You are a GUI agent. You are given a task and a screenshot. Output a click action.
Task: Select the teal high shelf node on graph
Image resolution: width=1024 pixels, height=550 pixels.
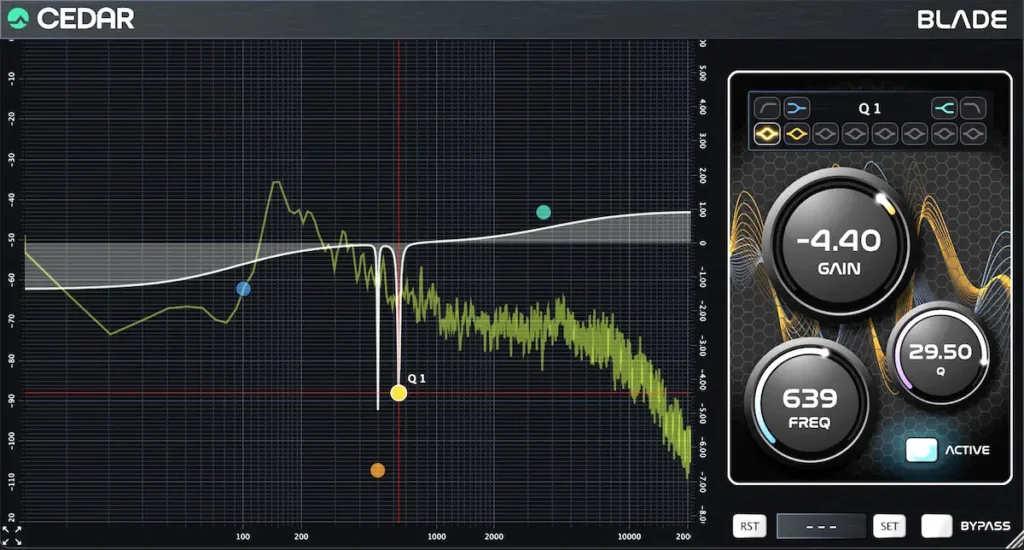click(543, 212)
